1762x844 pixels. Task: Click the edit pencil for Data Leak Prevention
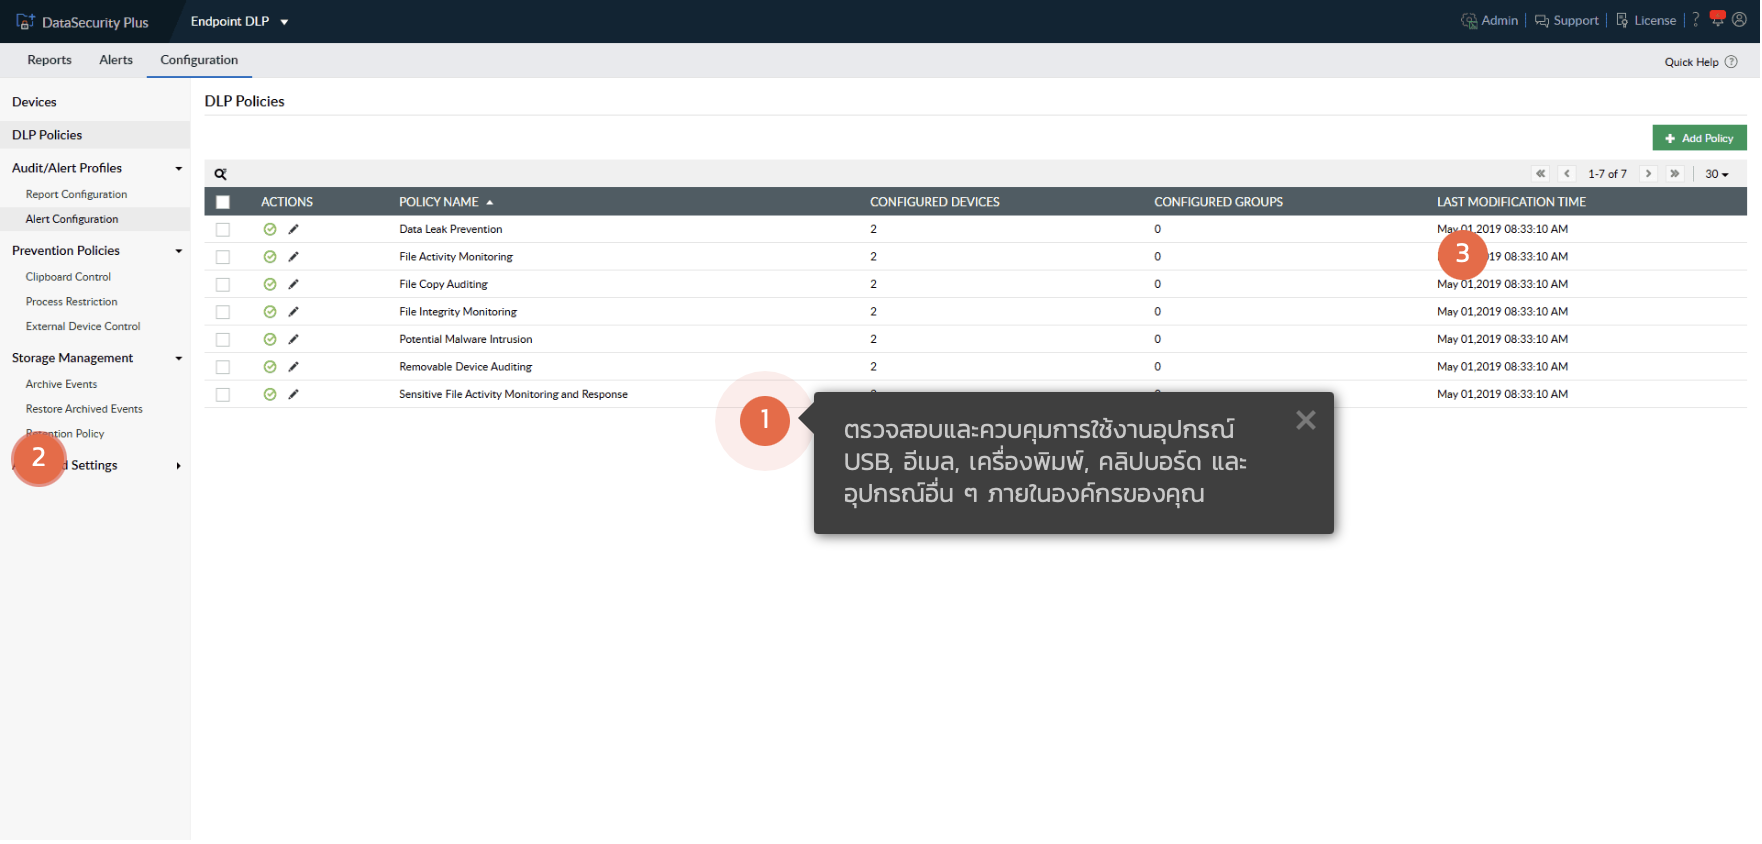293,229
